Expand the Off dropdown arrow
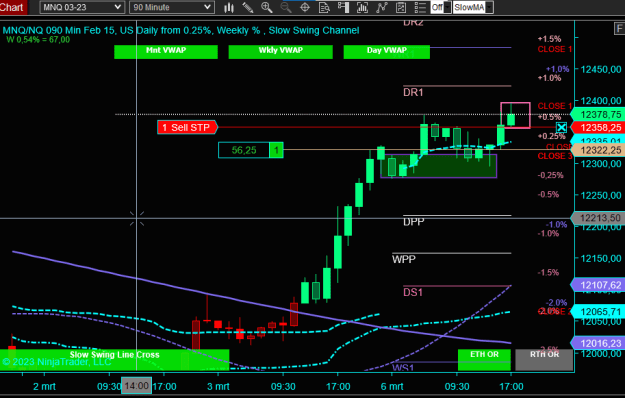 [448, 7]
